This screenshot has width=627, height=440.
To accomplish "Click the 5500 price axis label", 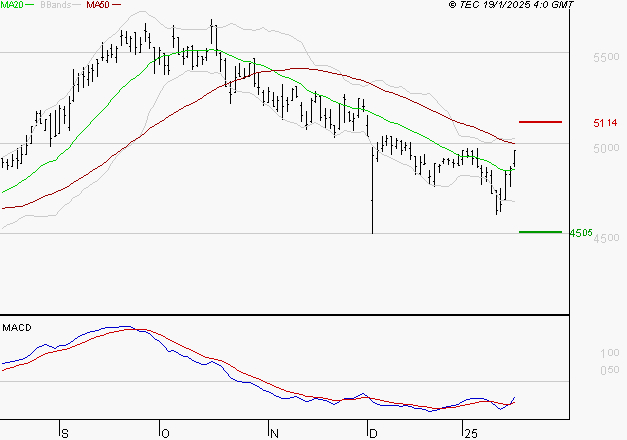I will pyautogui.click(x=606, y=57).
